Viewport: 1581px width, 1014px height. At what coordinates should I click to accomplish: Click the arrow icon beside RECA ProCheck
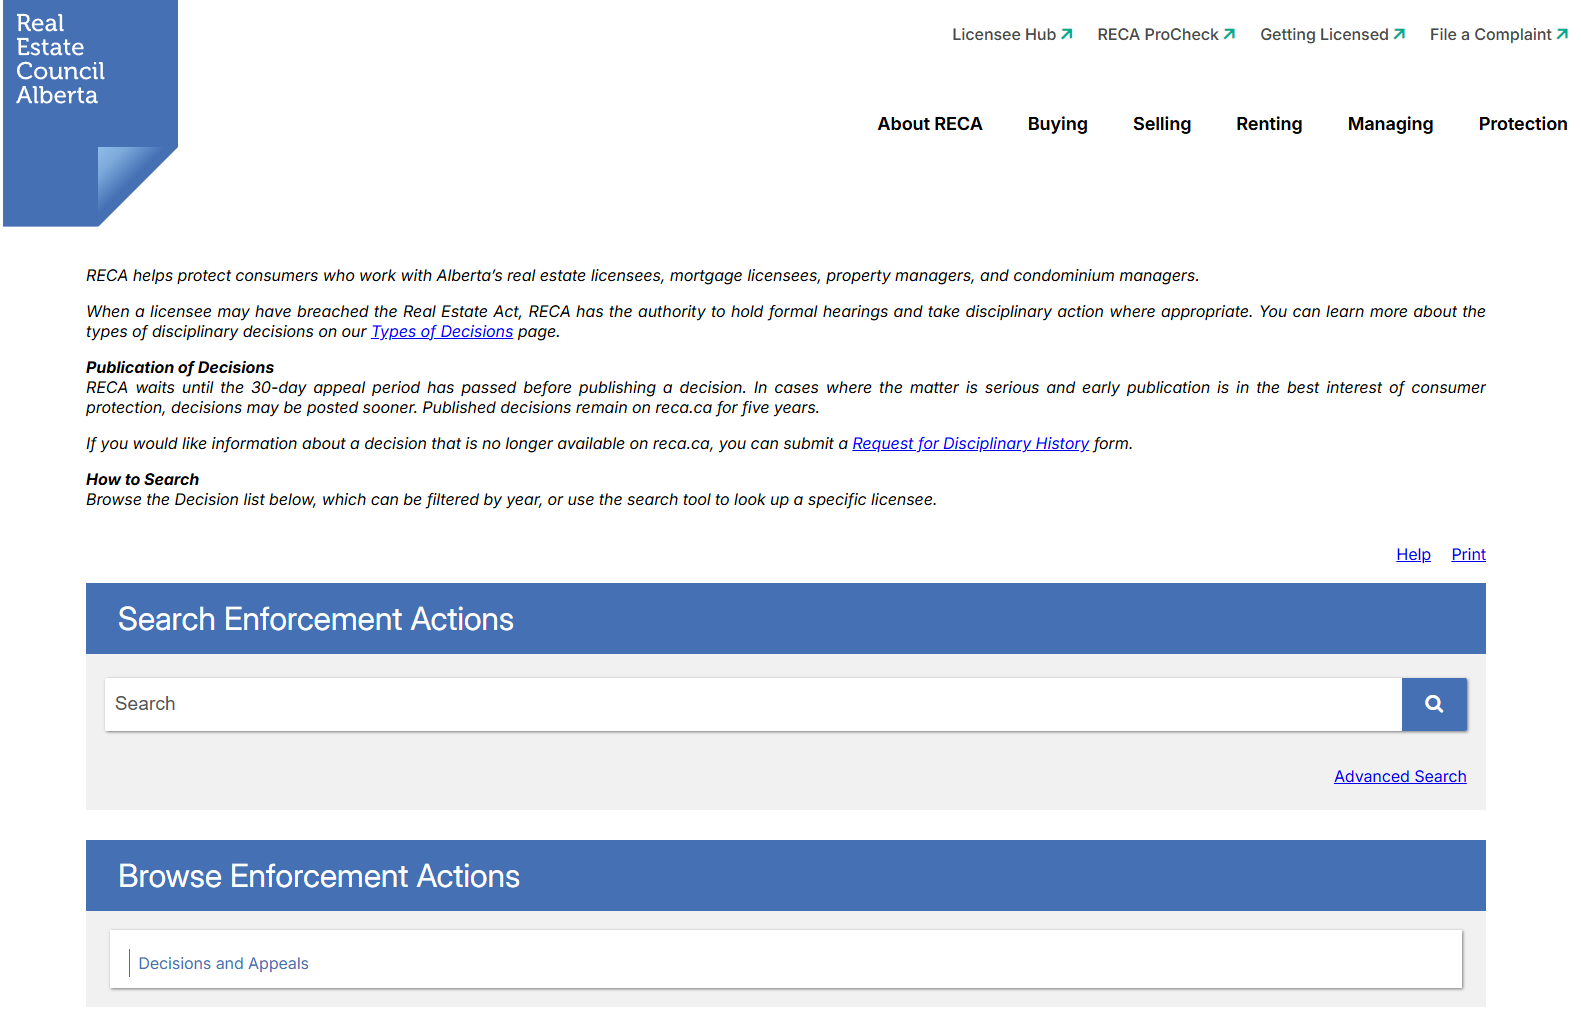click(x=1229, y=34)
